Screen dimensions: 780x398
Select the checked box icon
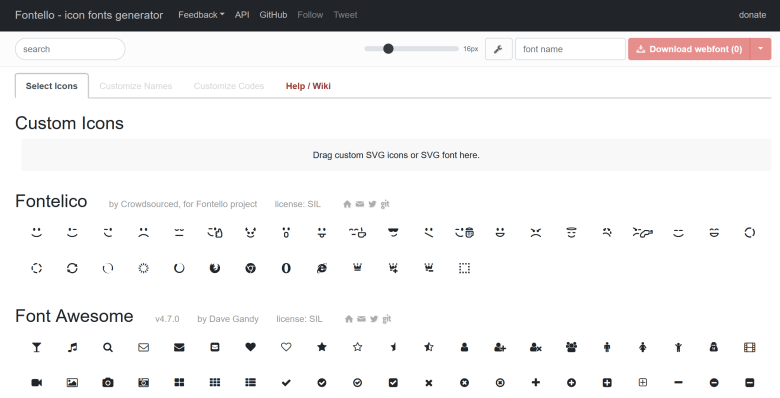pyautogui.click(x=393, y=383)
